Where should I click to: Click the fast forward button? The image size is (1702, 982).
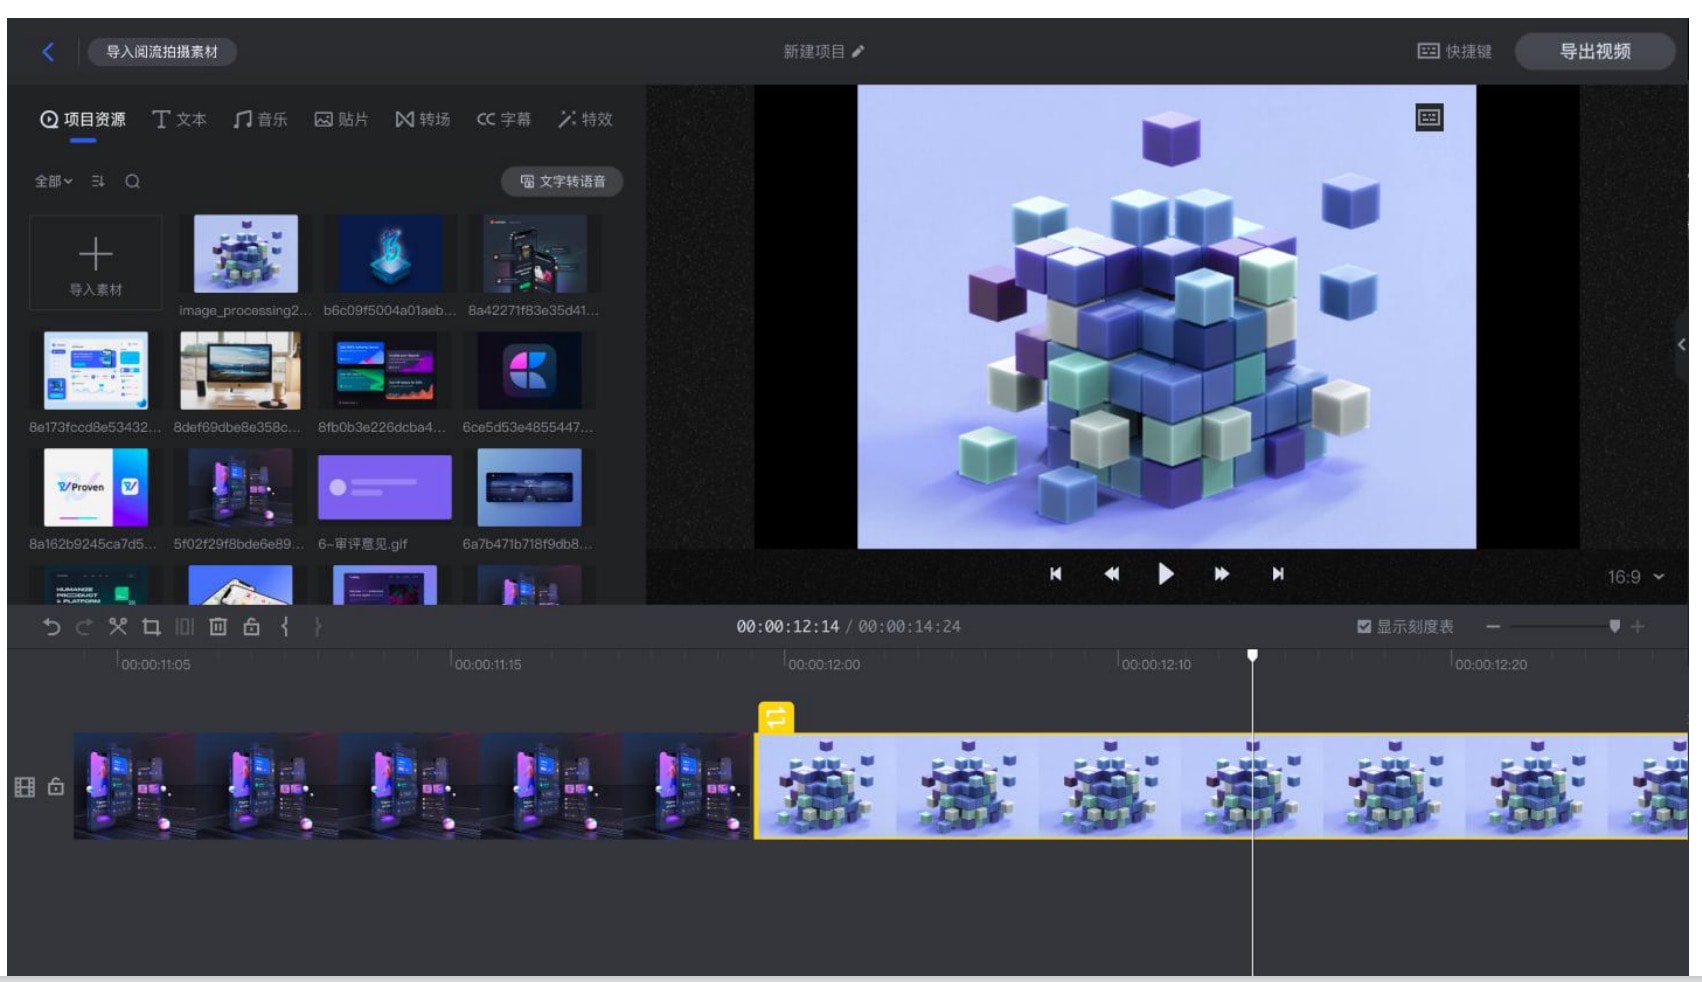click(1221, 574)
